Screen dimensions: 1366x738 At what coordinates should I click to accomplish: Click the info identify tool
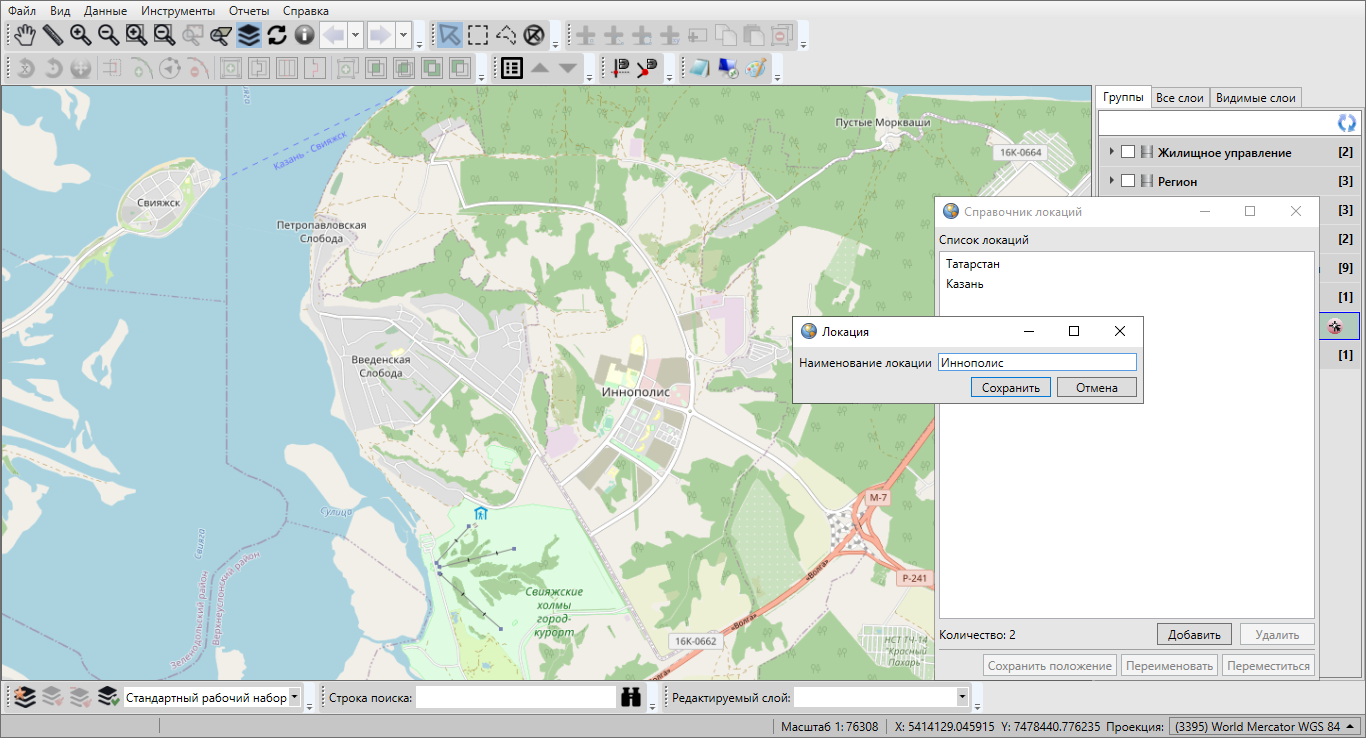(305, 35)
